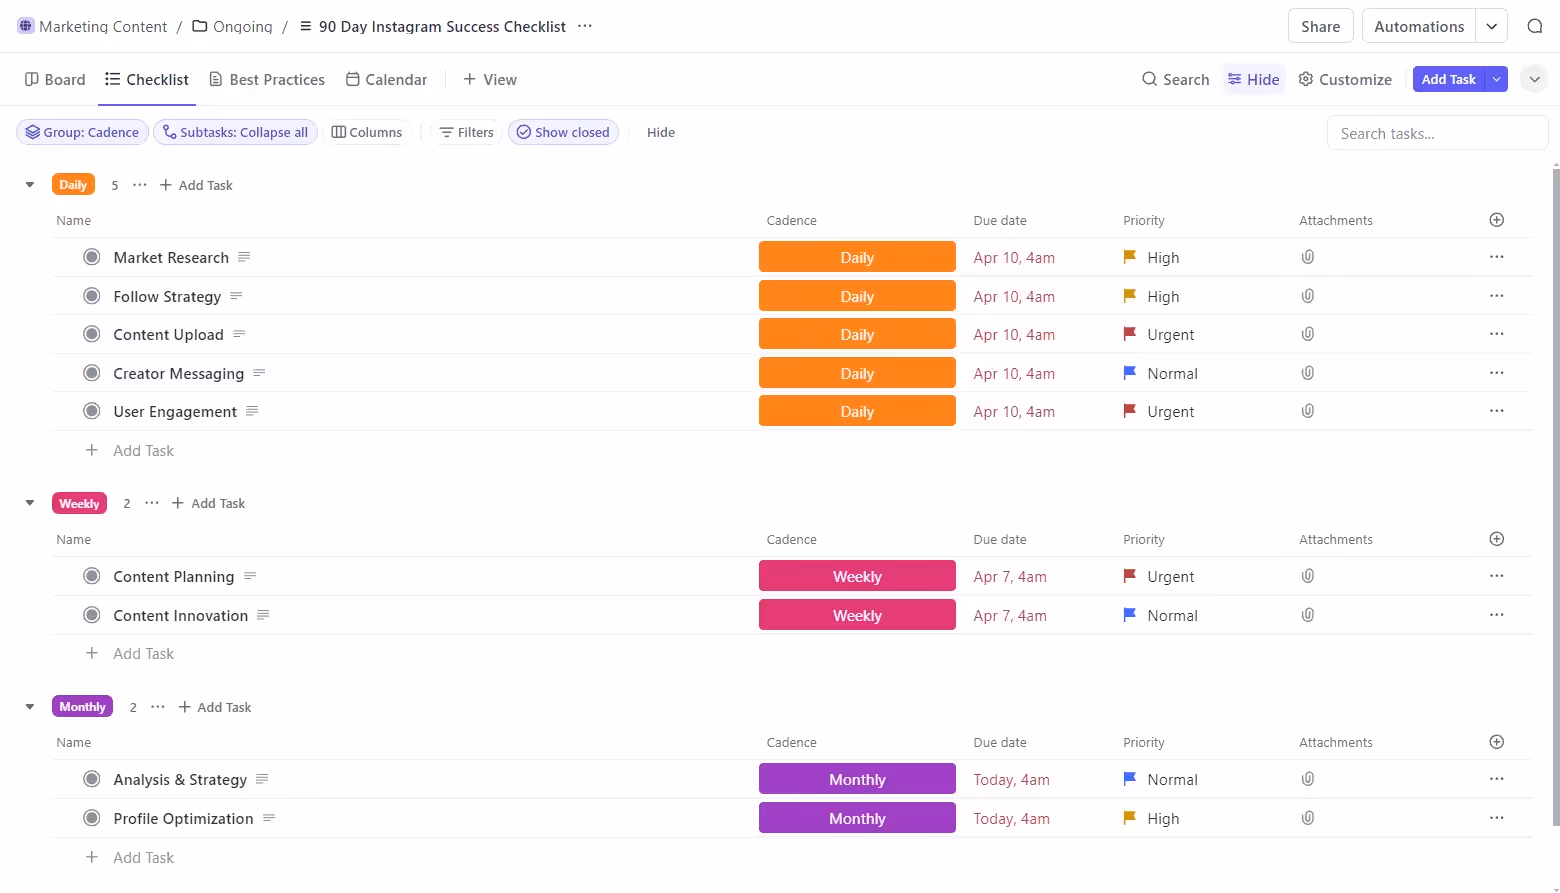Switch to the Calendar view tab
Image resolution: width=1560 pixels, height=893 pixels.
[386, 79]
